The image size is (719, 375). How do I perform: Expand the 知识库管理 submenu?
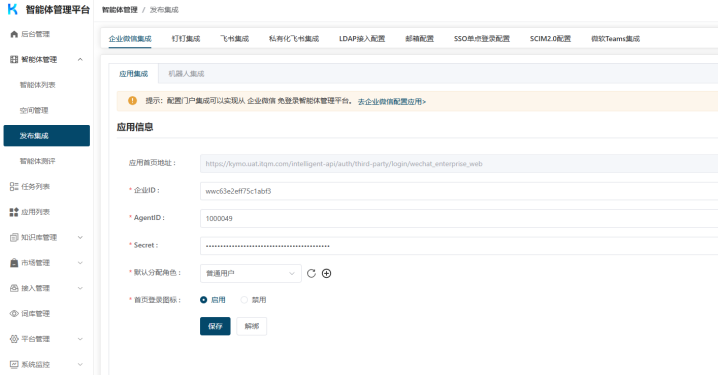click(80, 237)
